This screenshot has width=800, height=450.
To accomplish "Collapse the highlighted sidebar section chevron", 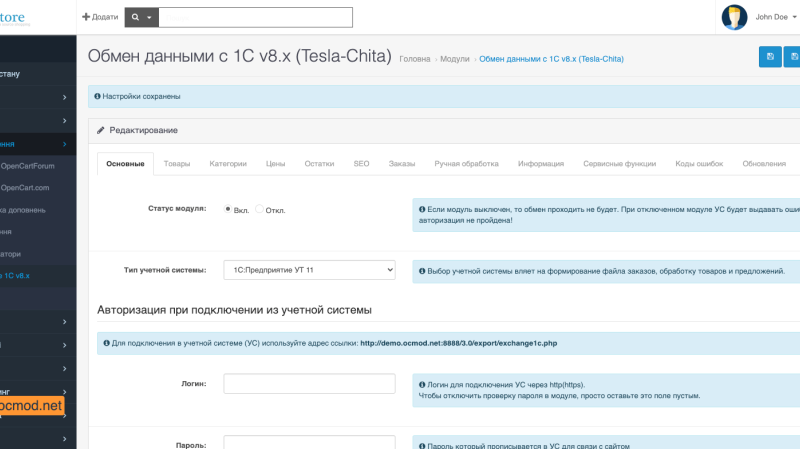I will coord(64,144).
